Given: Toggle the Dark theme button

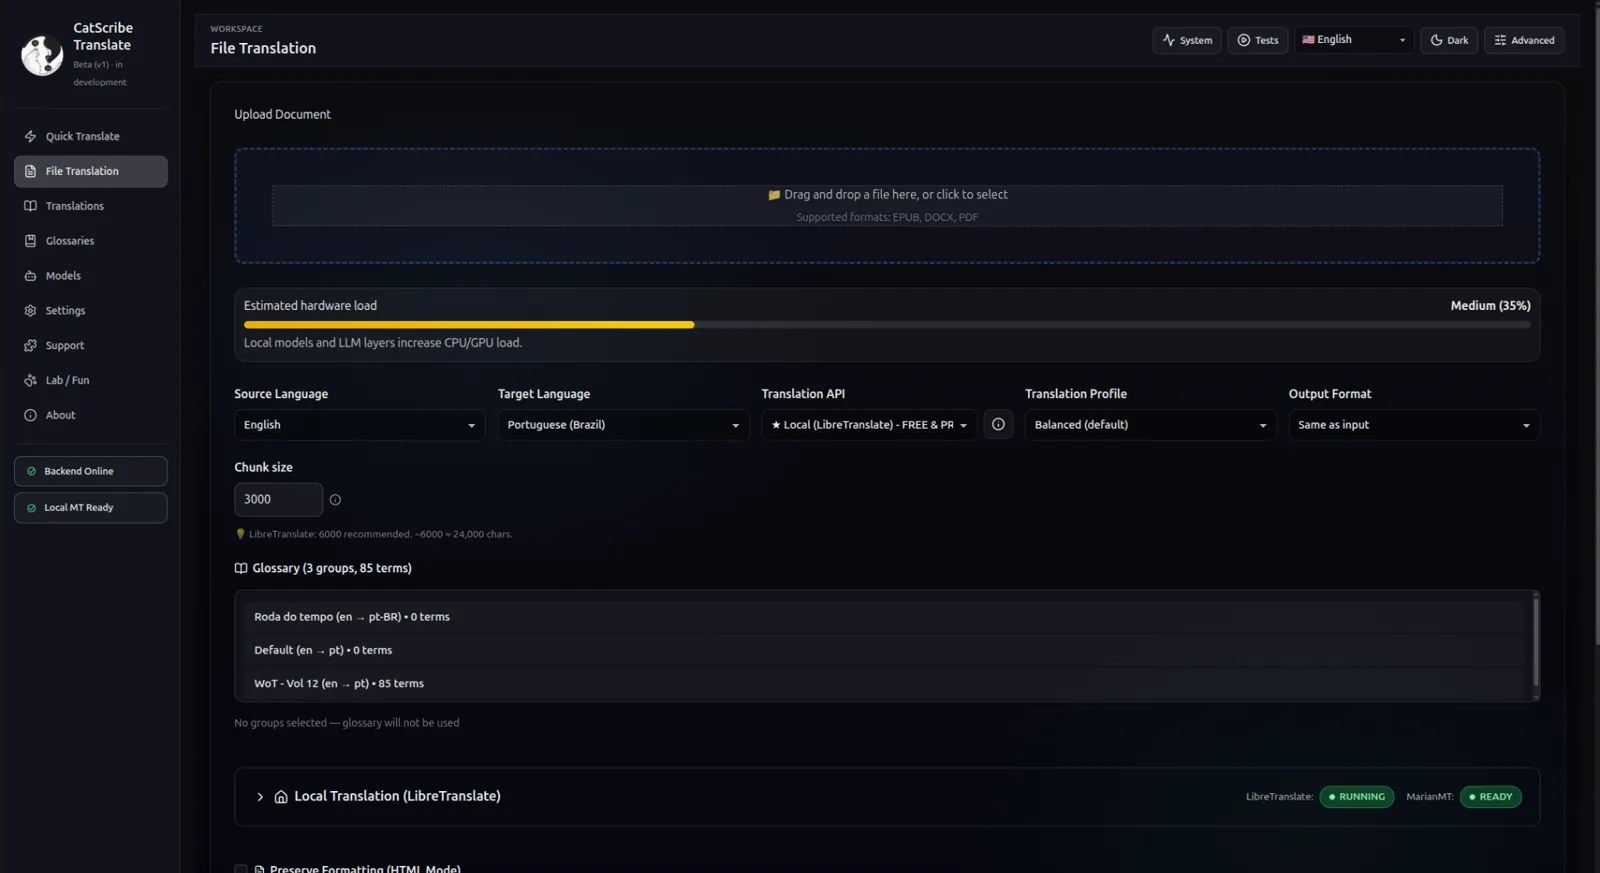Looking at the screenshot, I should [x=1448, y=40].
